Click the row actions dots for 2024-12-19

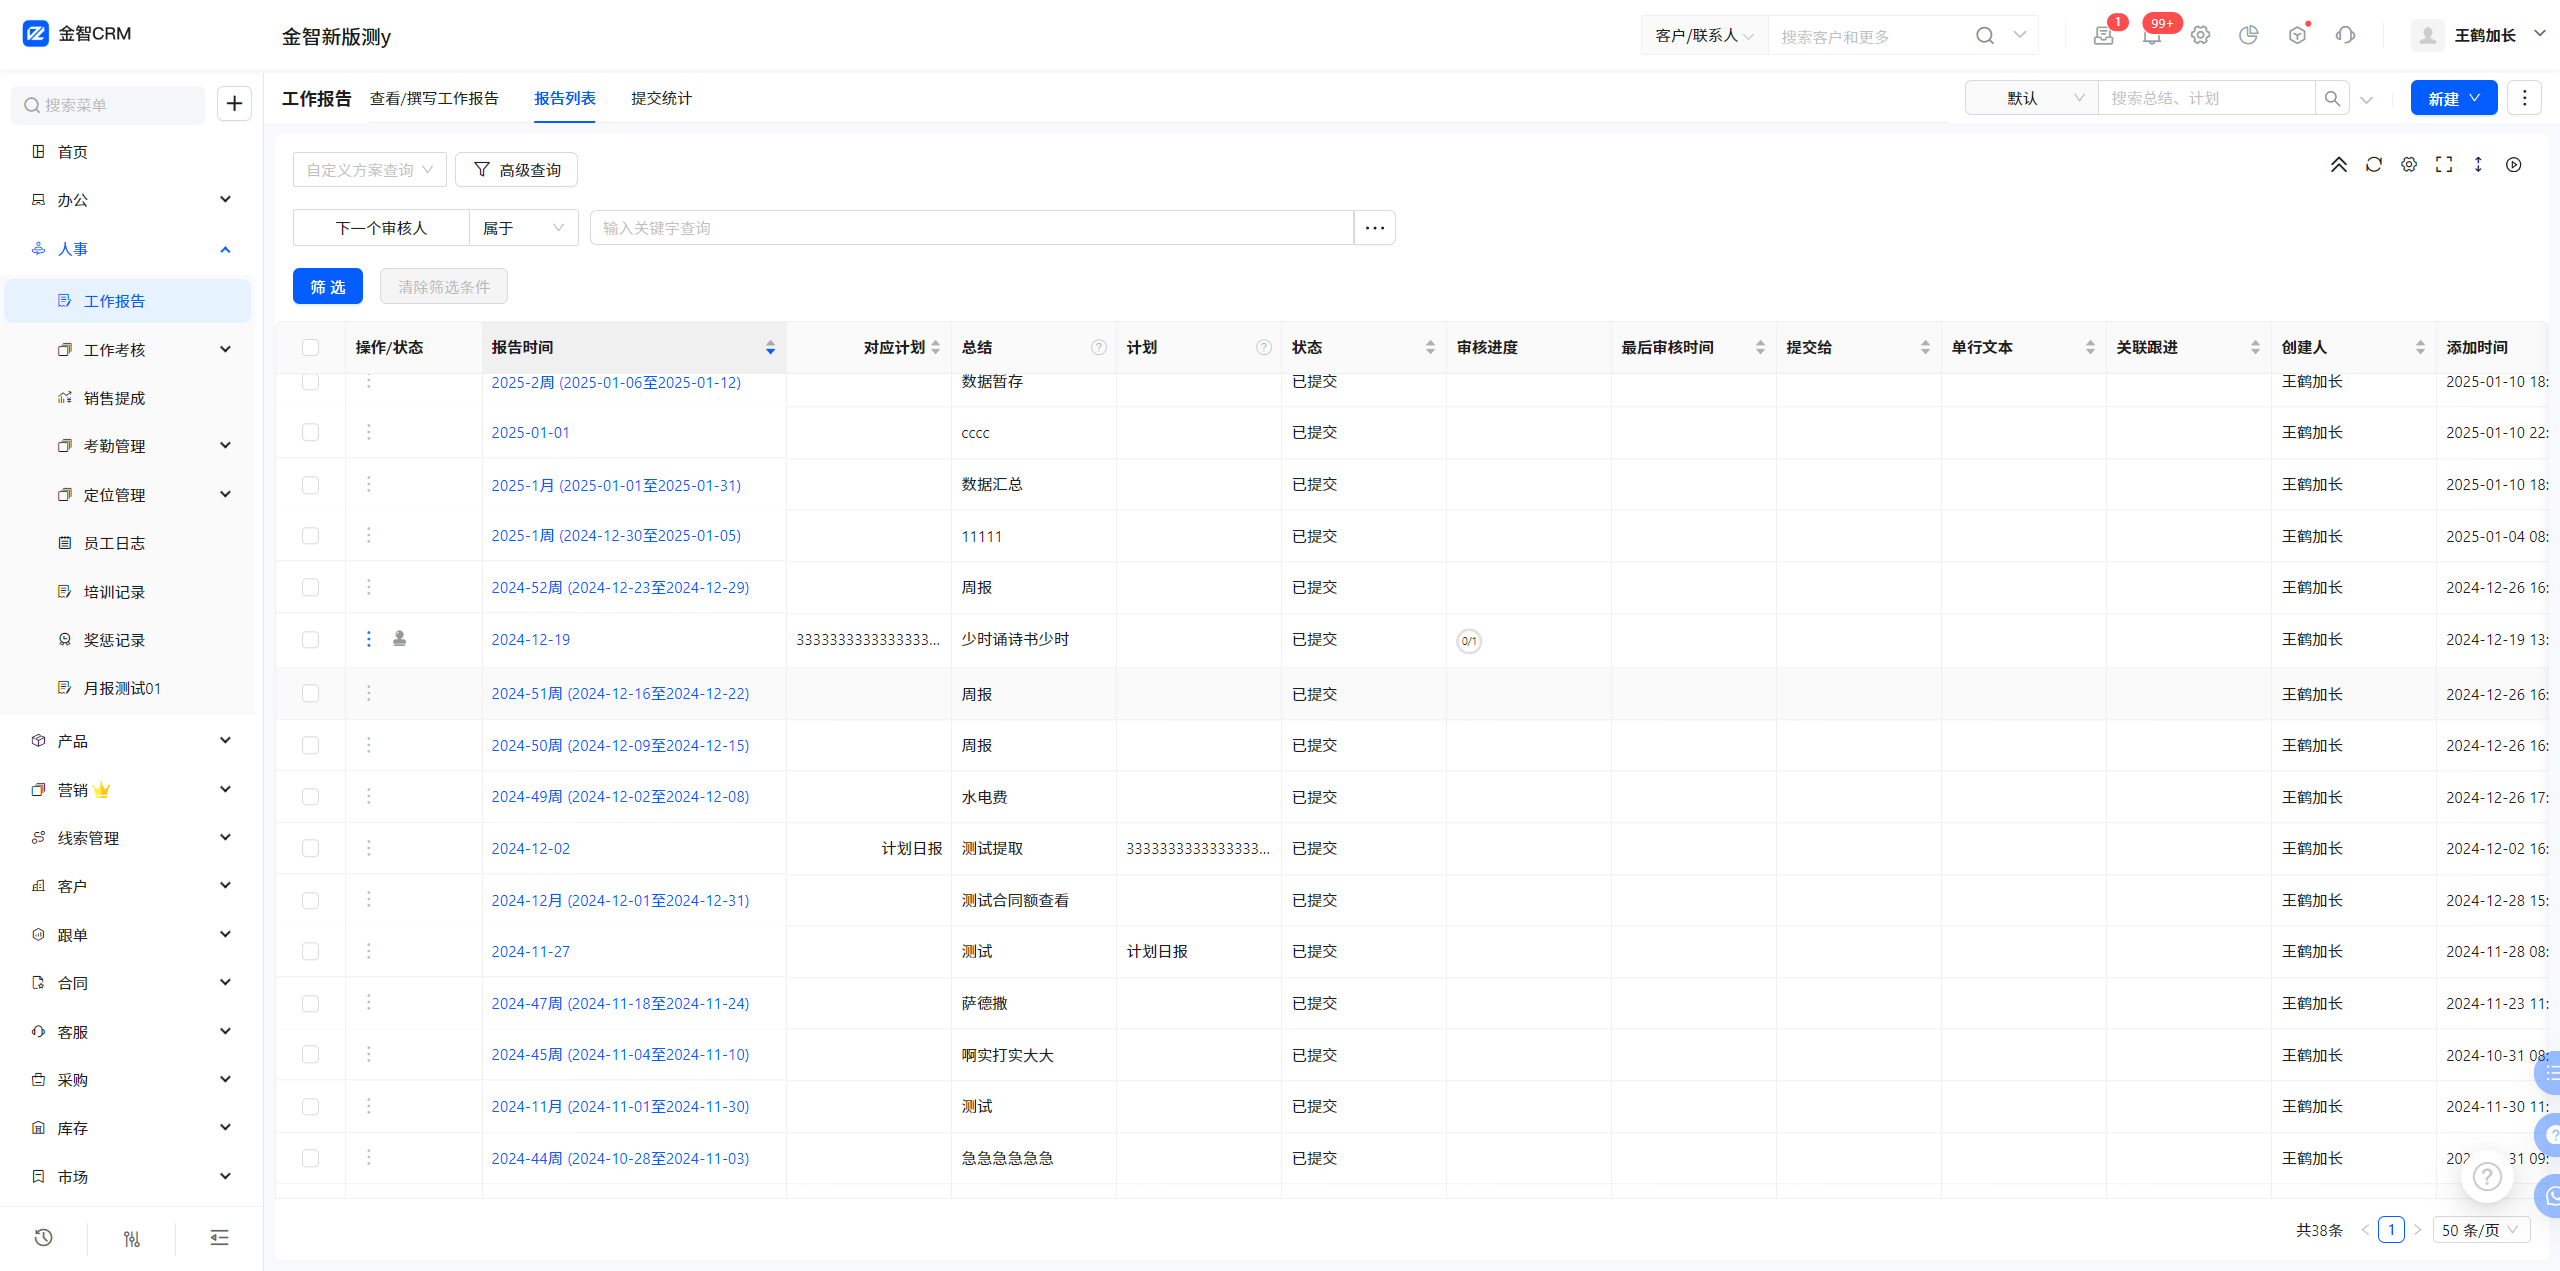[x=368, y=639]
